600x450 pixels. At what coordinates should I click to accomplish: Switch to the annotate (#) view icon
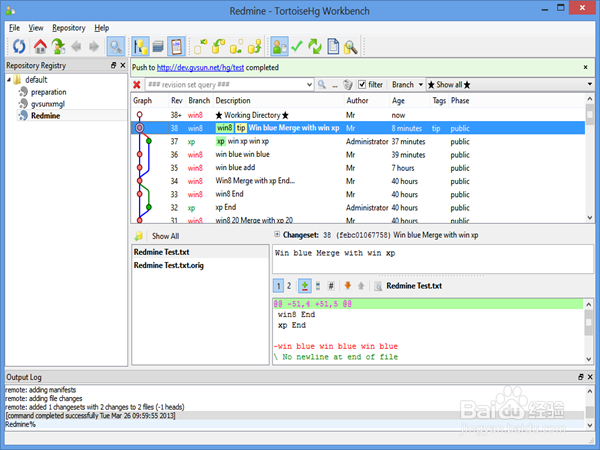tap(331, 286)
